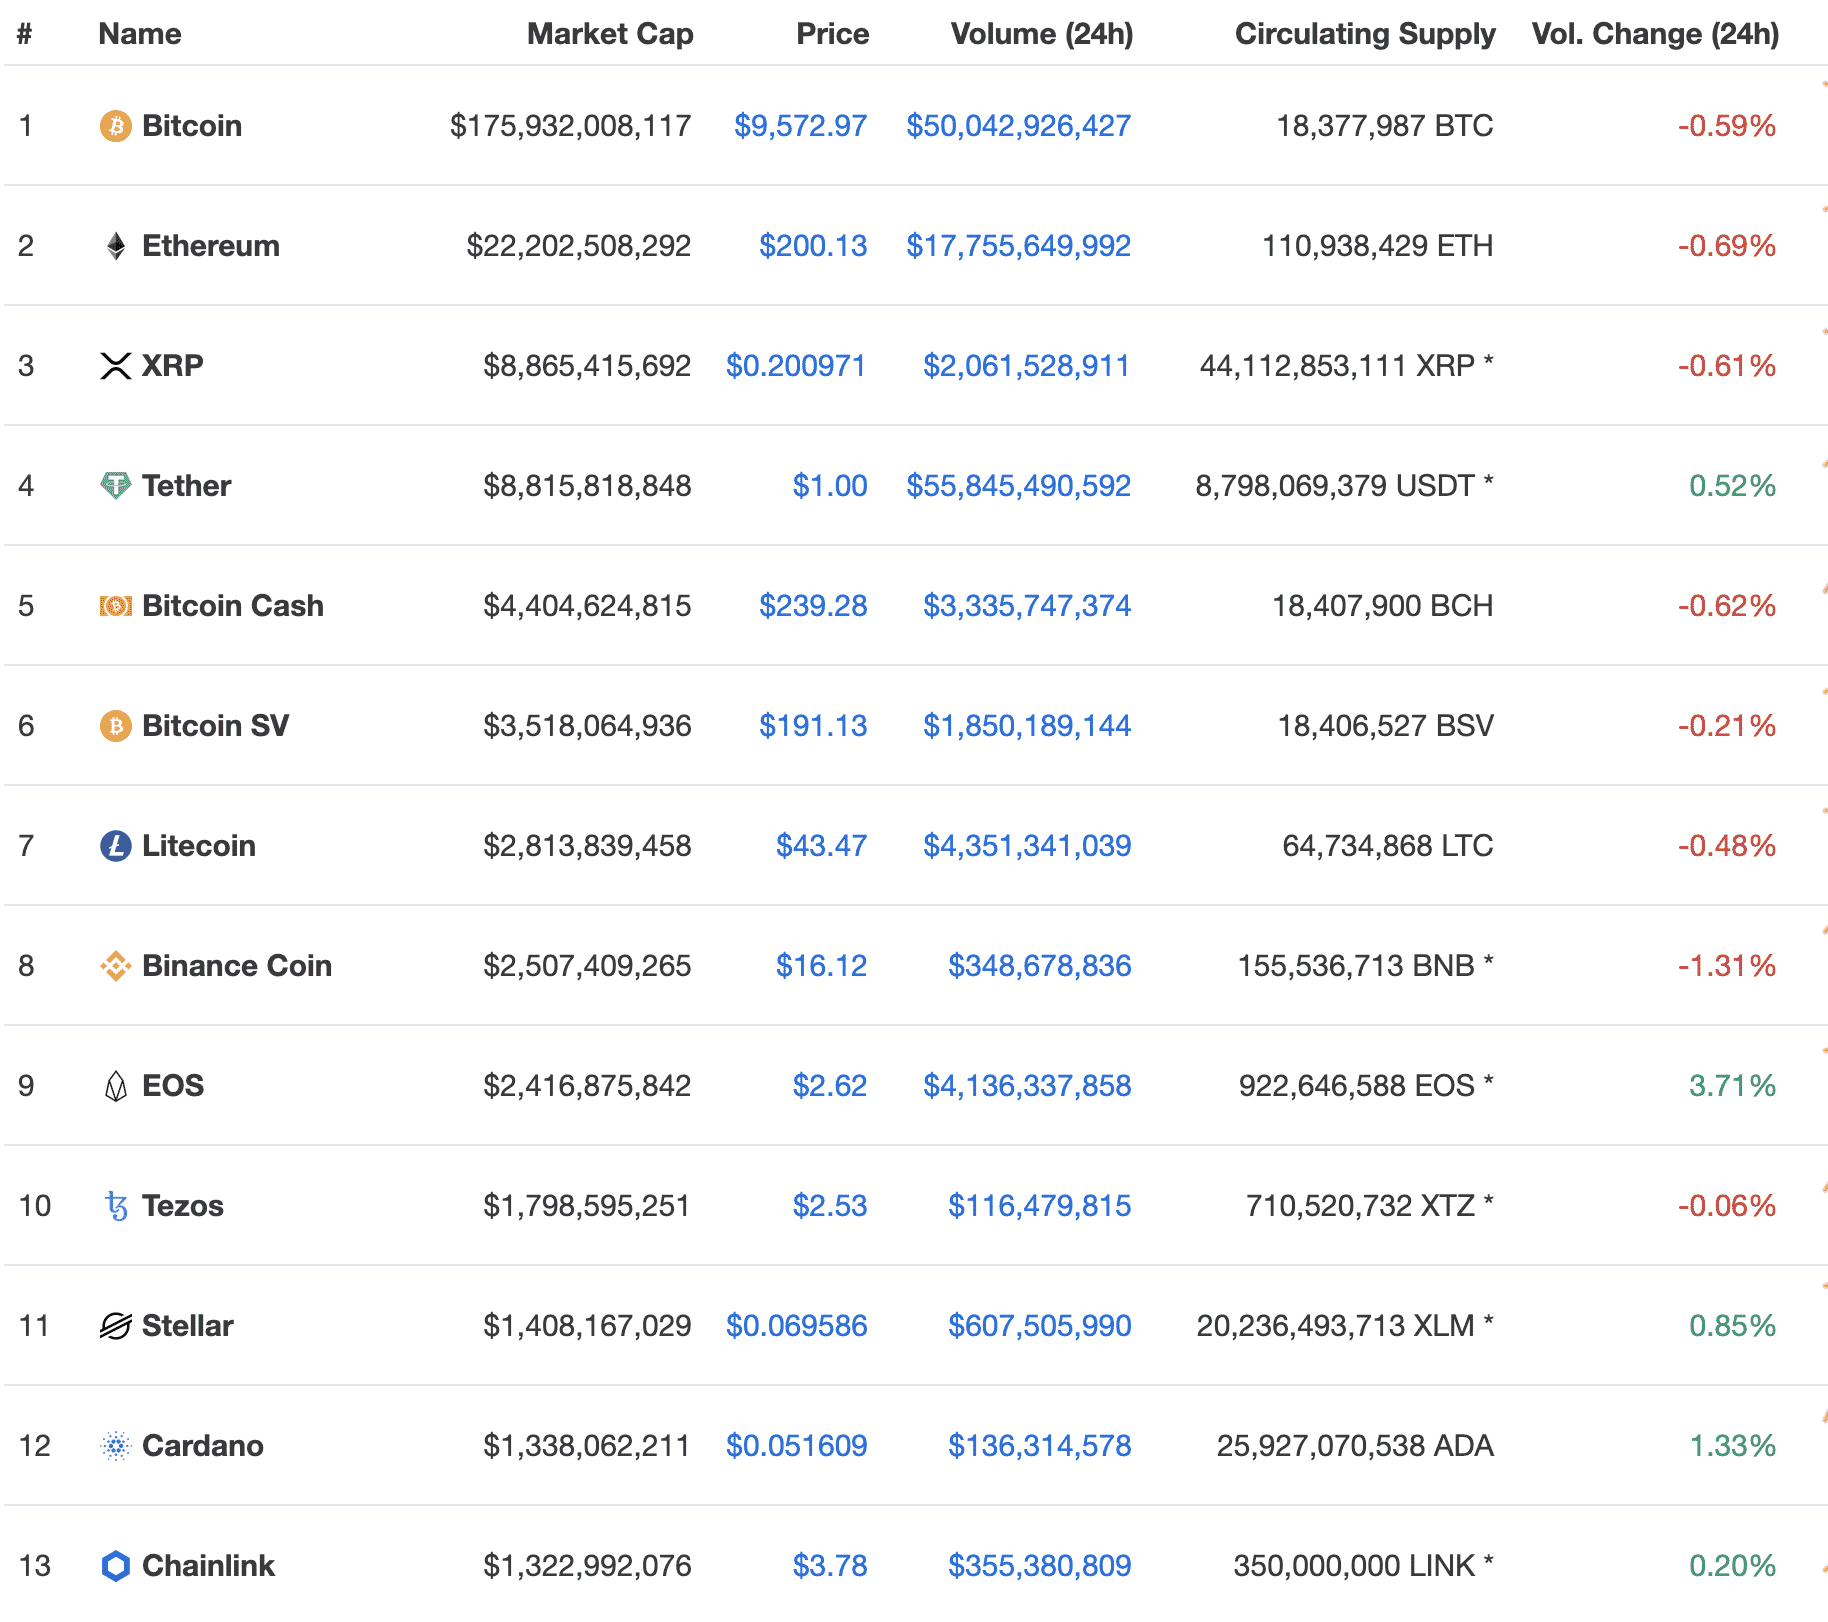Click Ethereum price $200.13
The width and height of the screenshot is (1828, 1622).
coord(813,246)
